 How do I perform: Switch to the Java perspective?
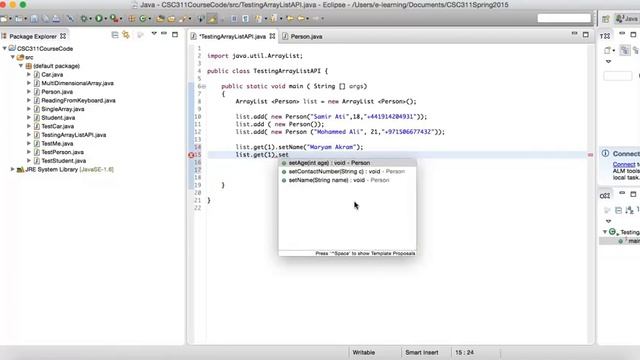(x=627, y=19)
